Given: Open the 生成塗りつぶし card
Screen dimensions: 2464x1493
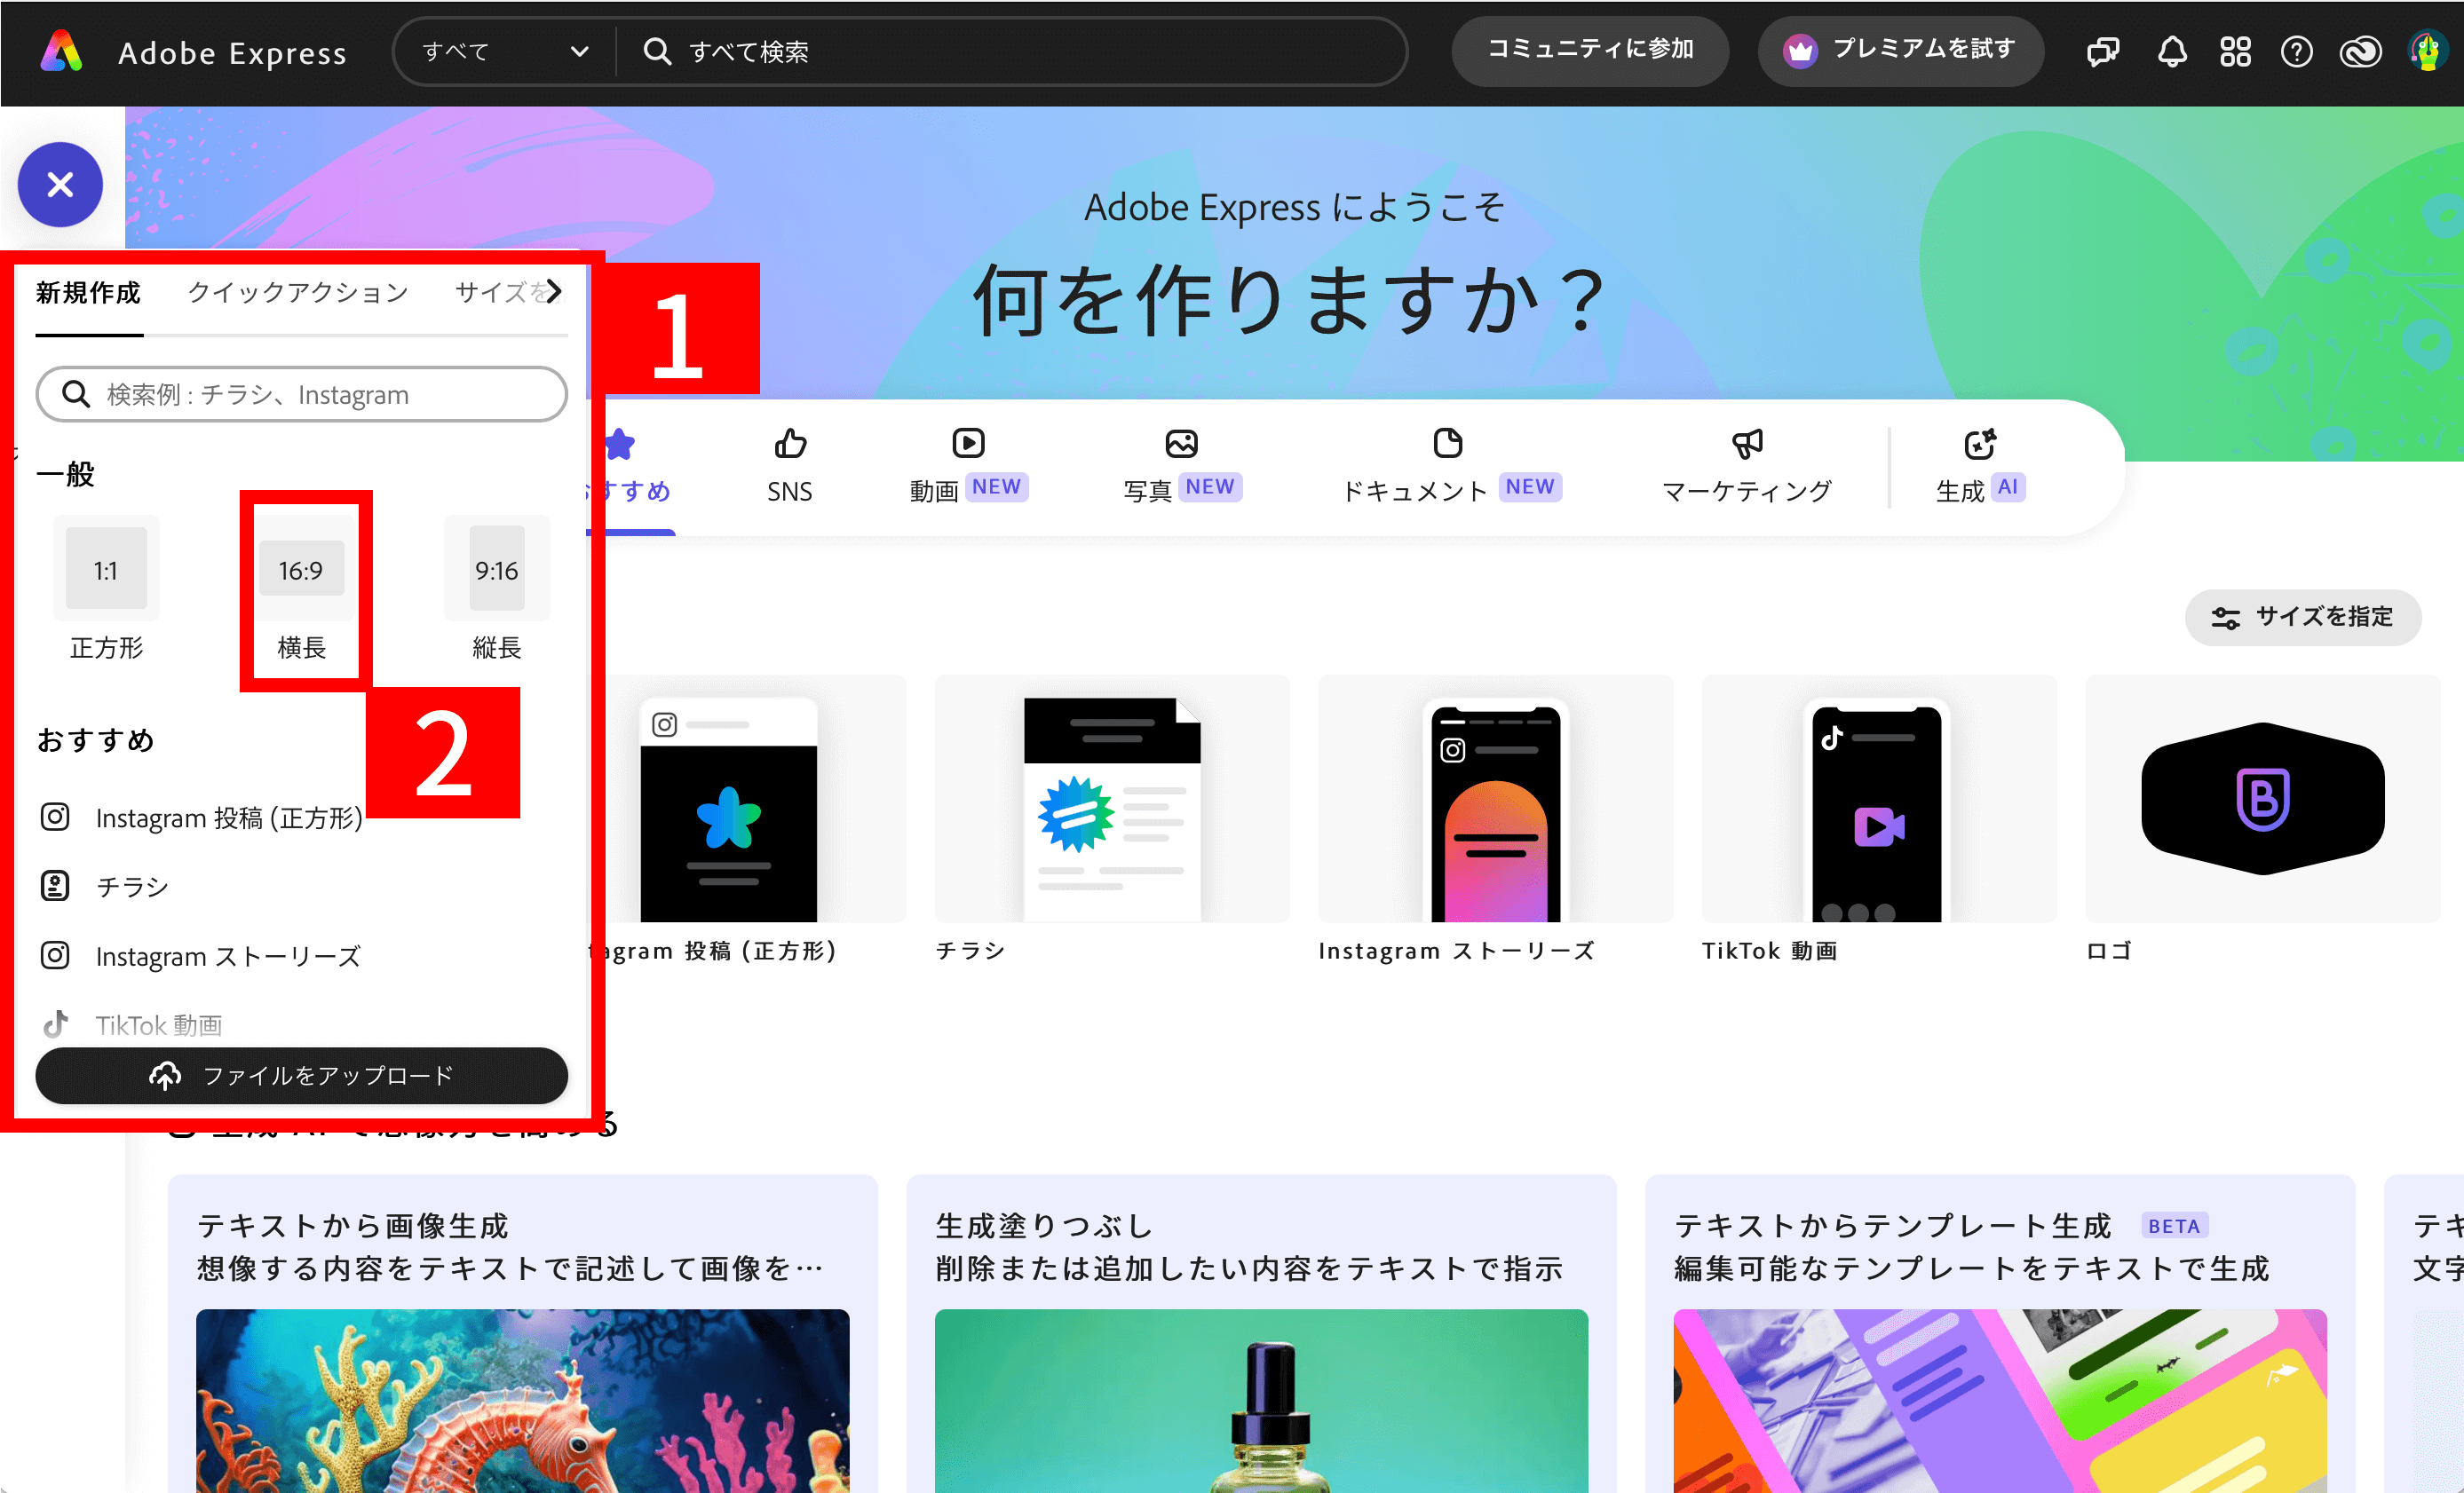Looking at the screenshot, I should tap(1261, 1334).
